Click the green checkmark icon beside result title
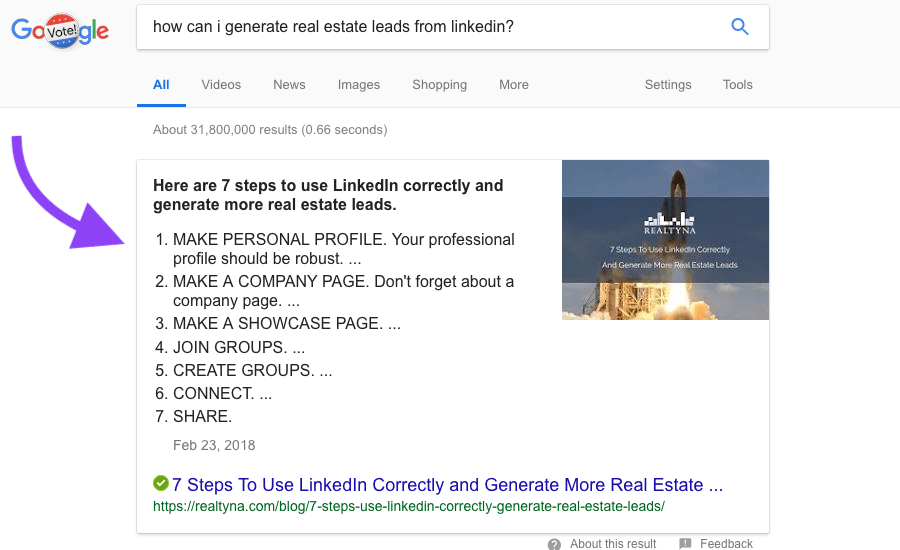The height and width of the screenshot is (550, 900). coord(161,483)
